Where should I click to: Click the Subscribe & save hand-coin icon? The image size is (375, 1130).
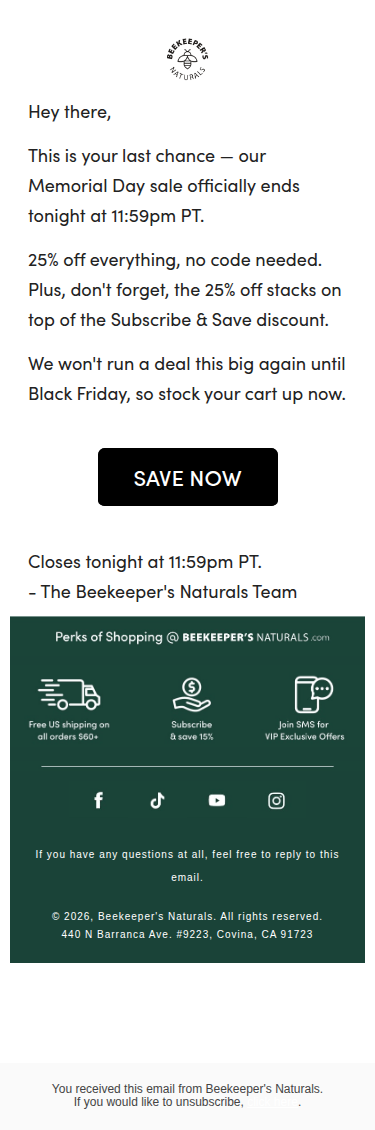point(192,695)
